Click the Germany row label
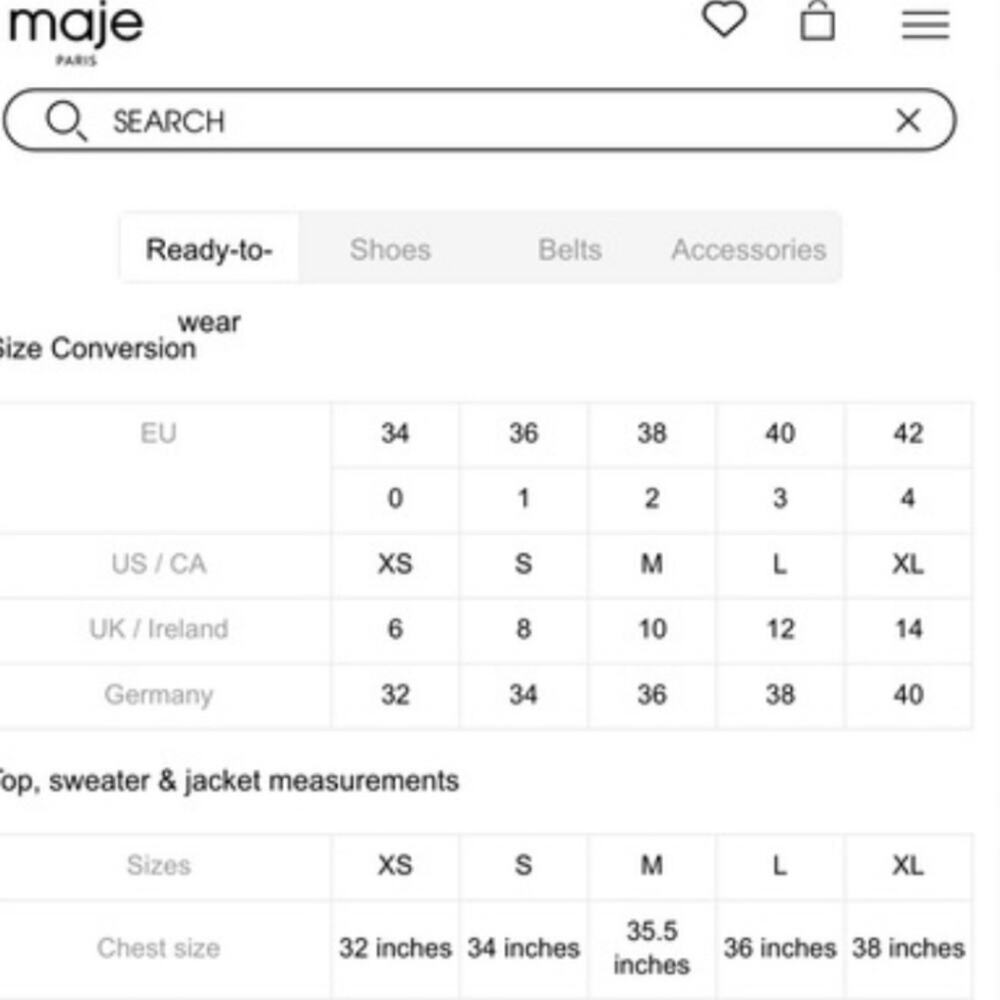Screen dimensions: 1000x1000 point(159,695)
